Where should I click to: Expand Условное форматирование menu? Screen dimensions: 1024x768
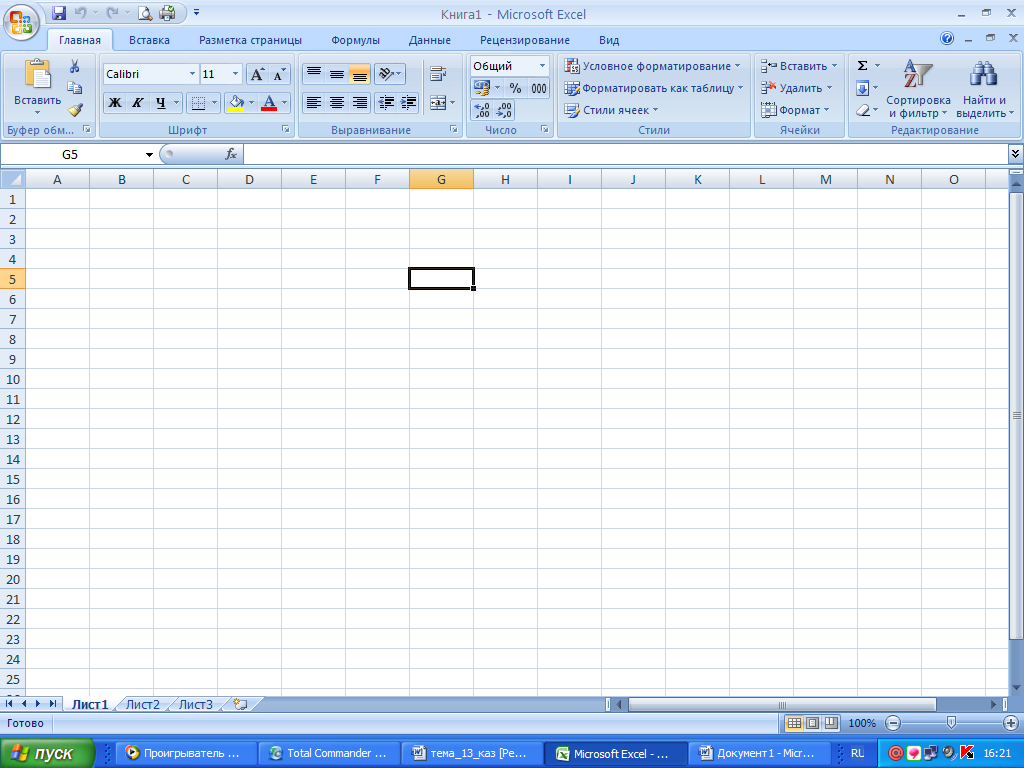[x=652, y=66]
